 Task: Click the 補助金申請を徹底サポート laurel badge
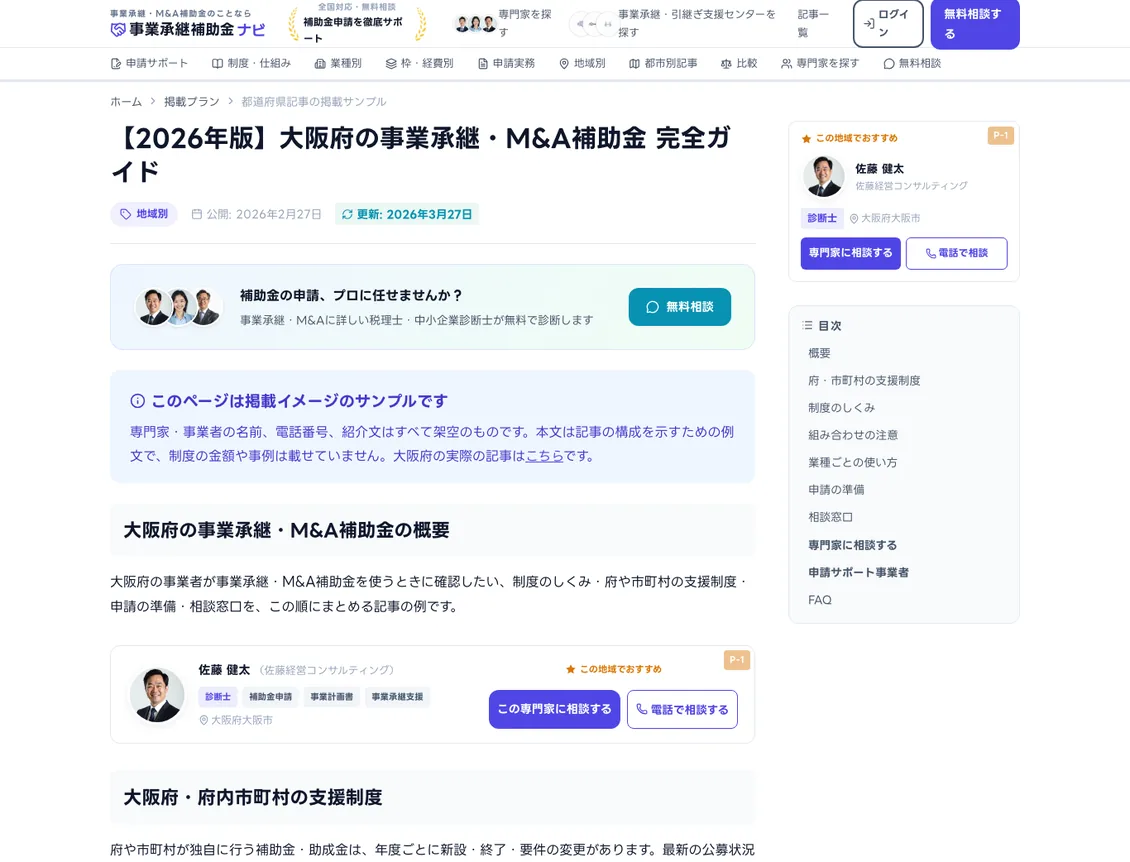pyautogui.click(x=357, y=23)
